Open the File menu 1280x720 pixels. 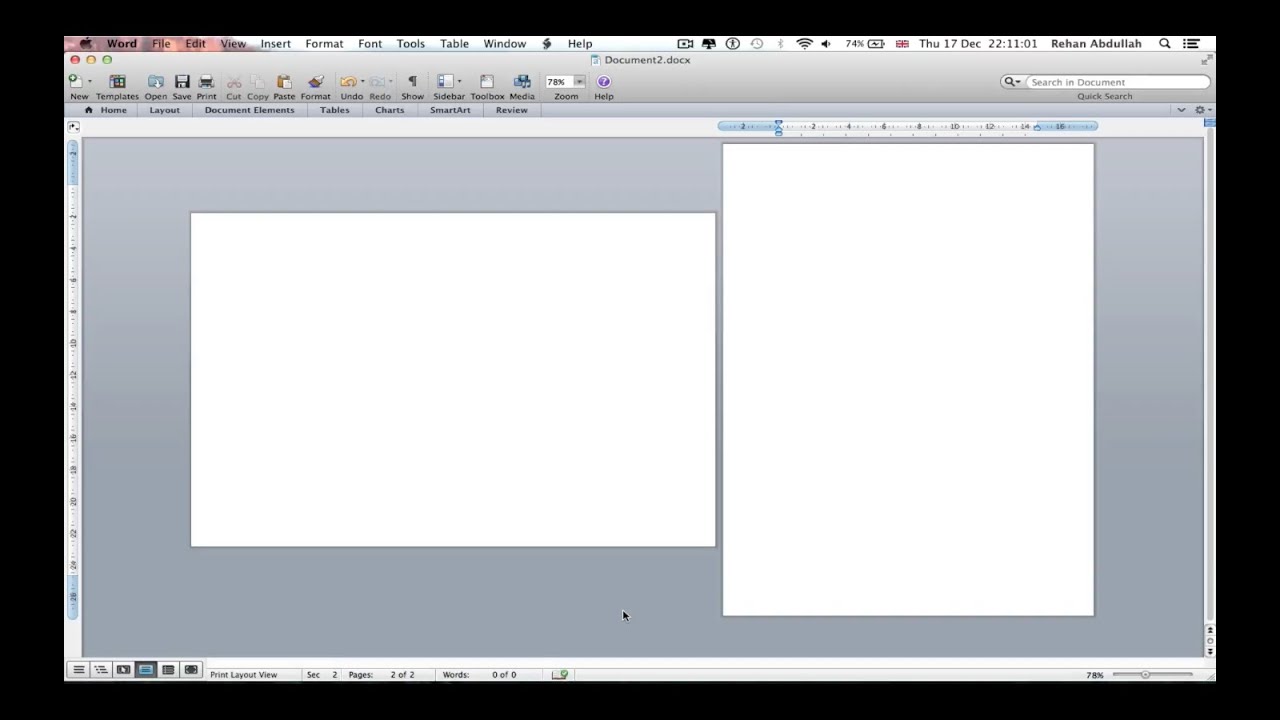(x=161, y=44)
